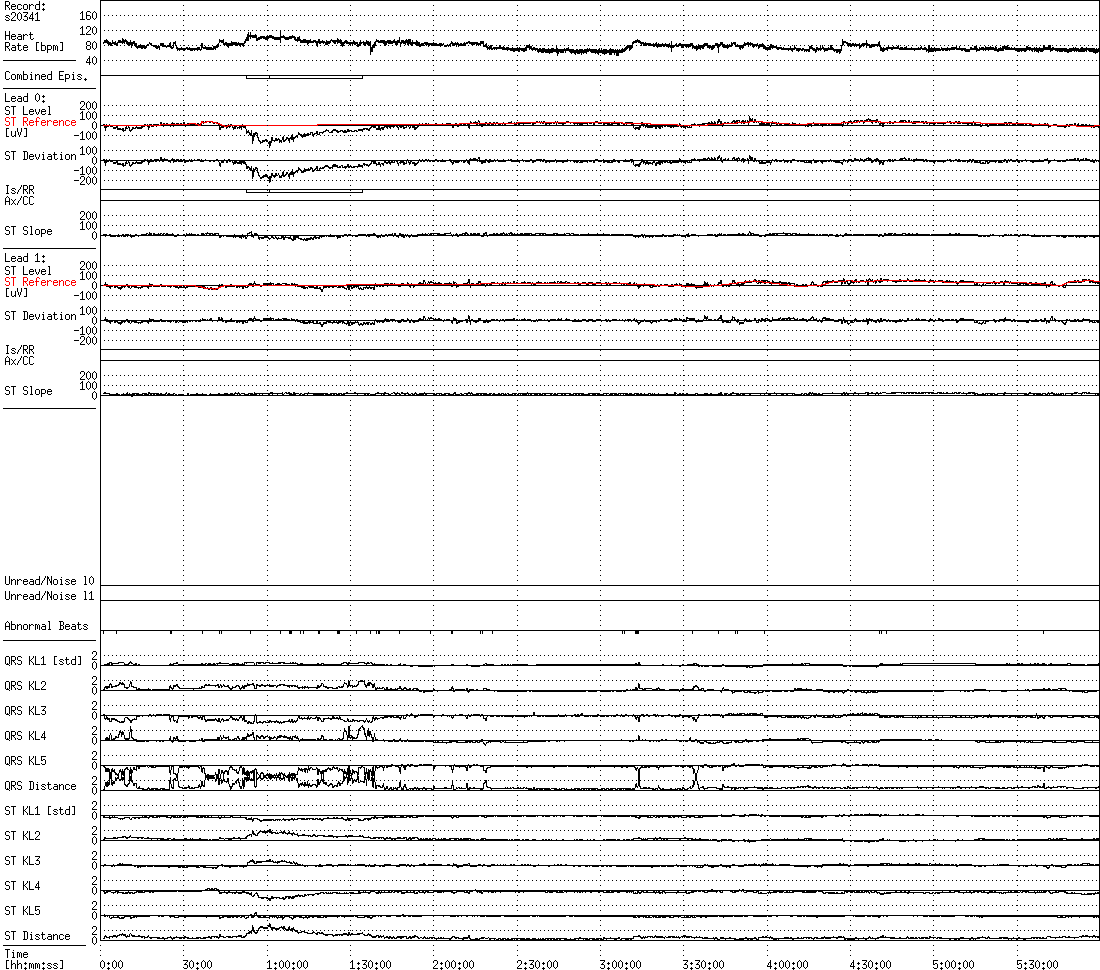
Task: Click the 1:00:00 time axis tick
Action: tap(287, 964)
